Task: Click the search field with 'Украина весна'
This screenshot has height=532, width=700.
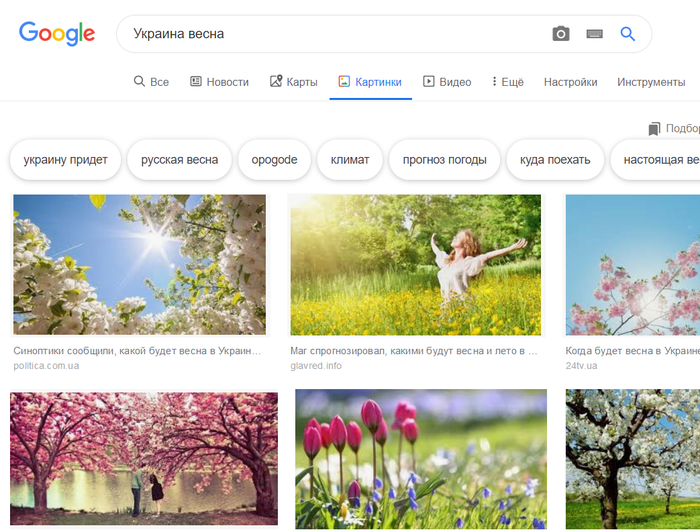Action: (330, 34)
